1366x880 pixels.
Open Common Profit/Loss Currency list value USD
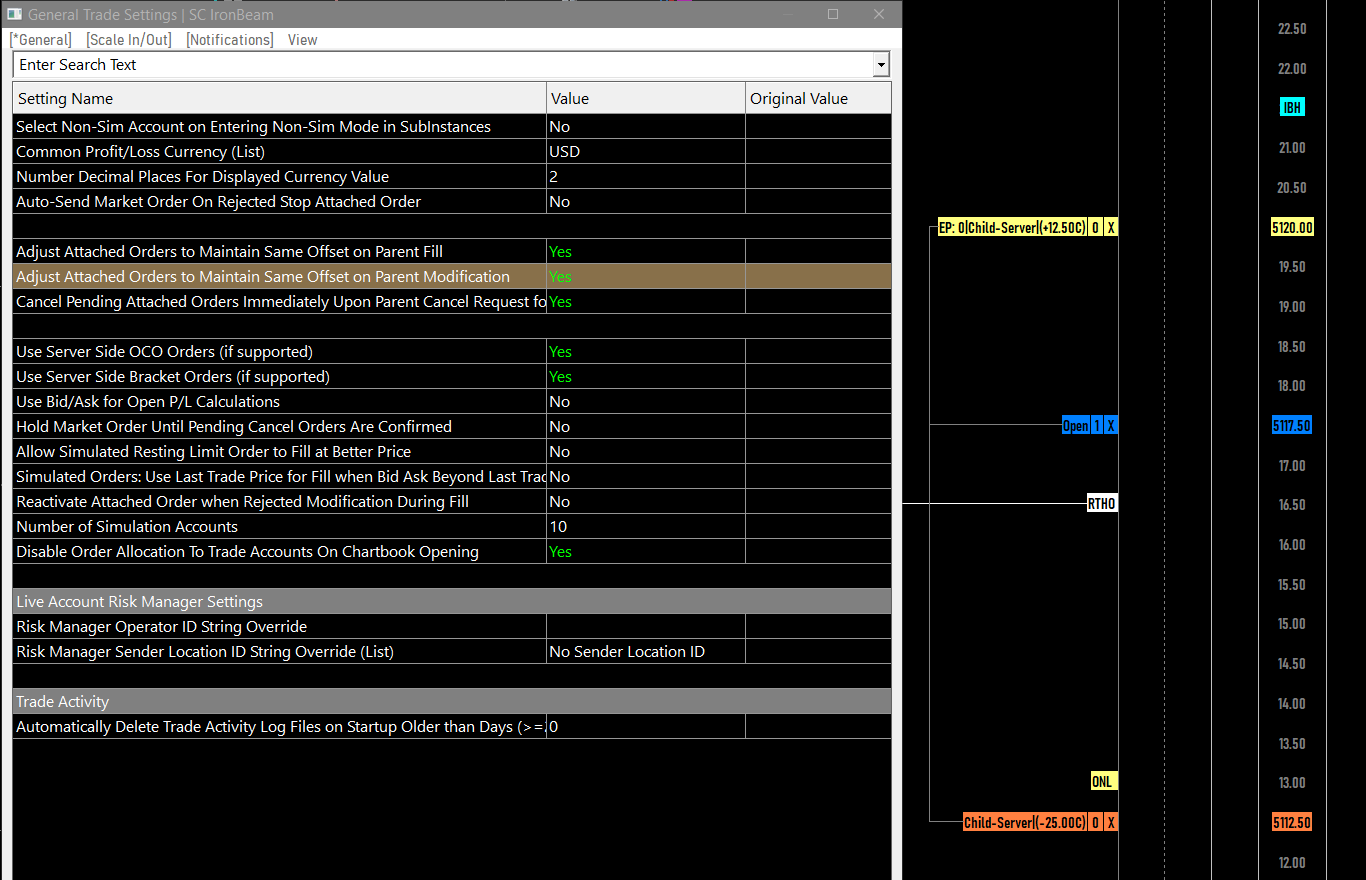tap(646, 152)
